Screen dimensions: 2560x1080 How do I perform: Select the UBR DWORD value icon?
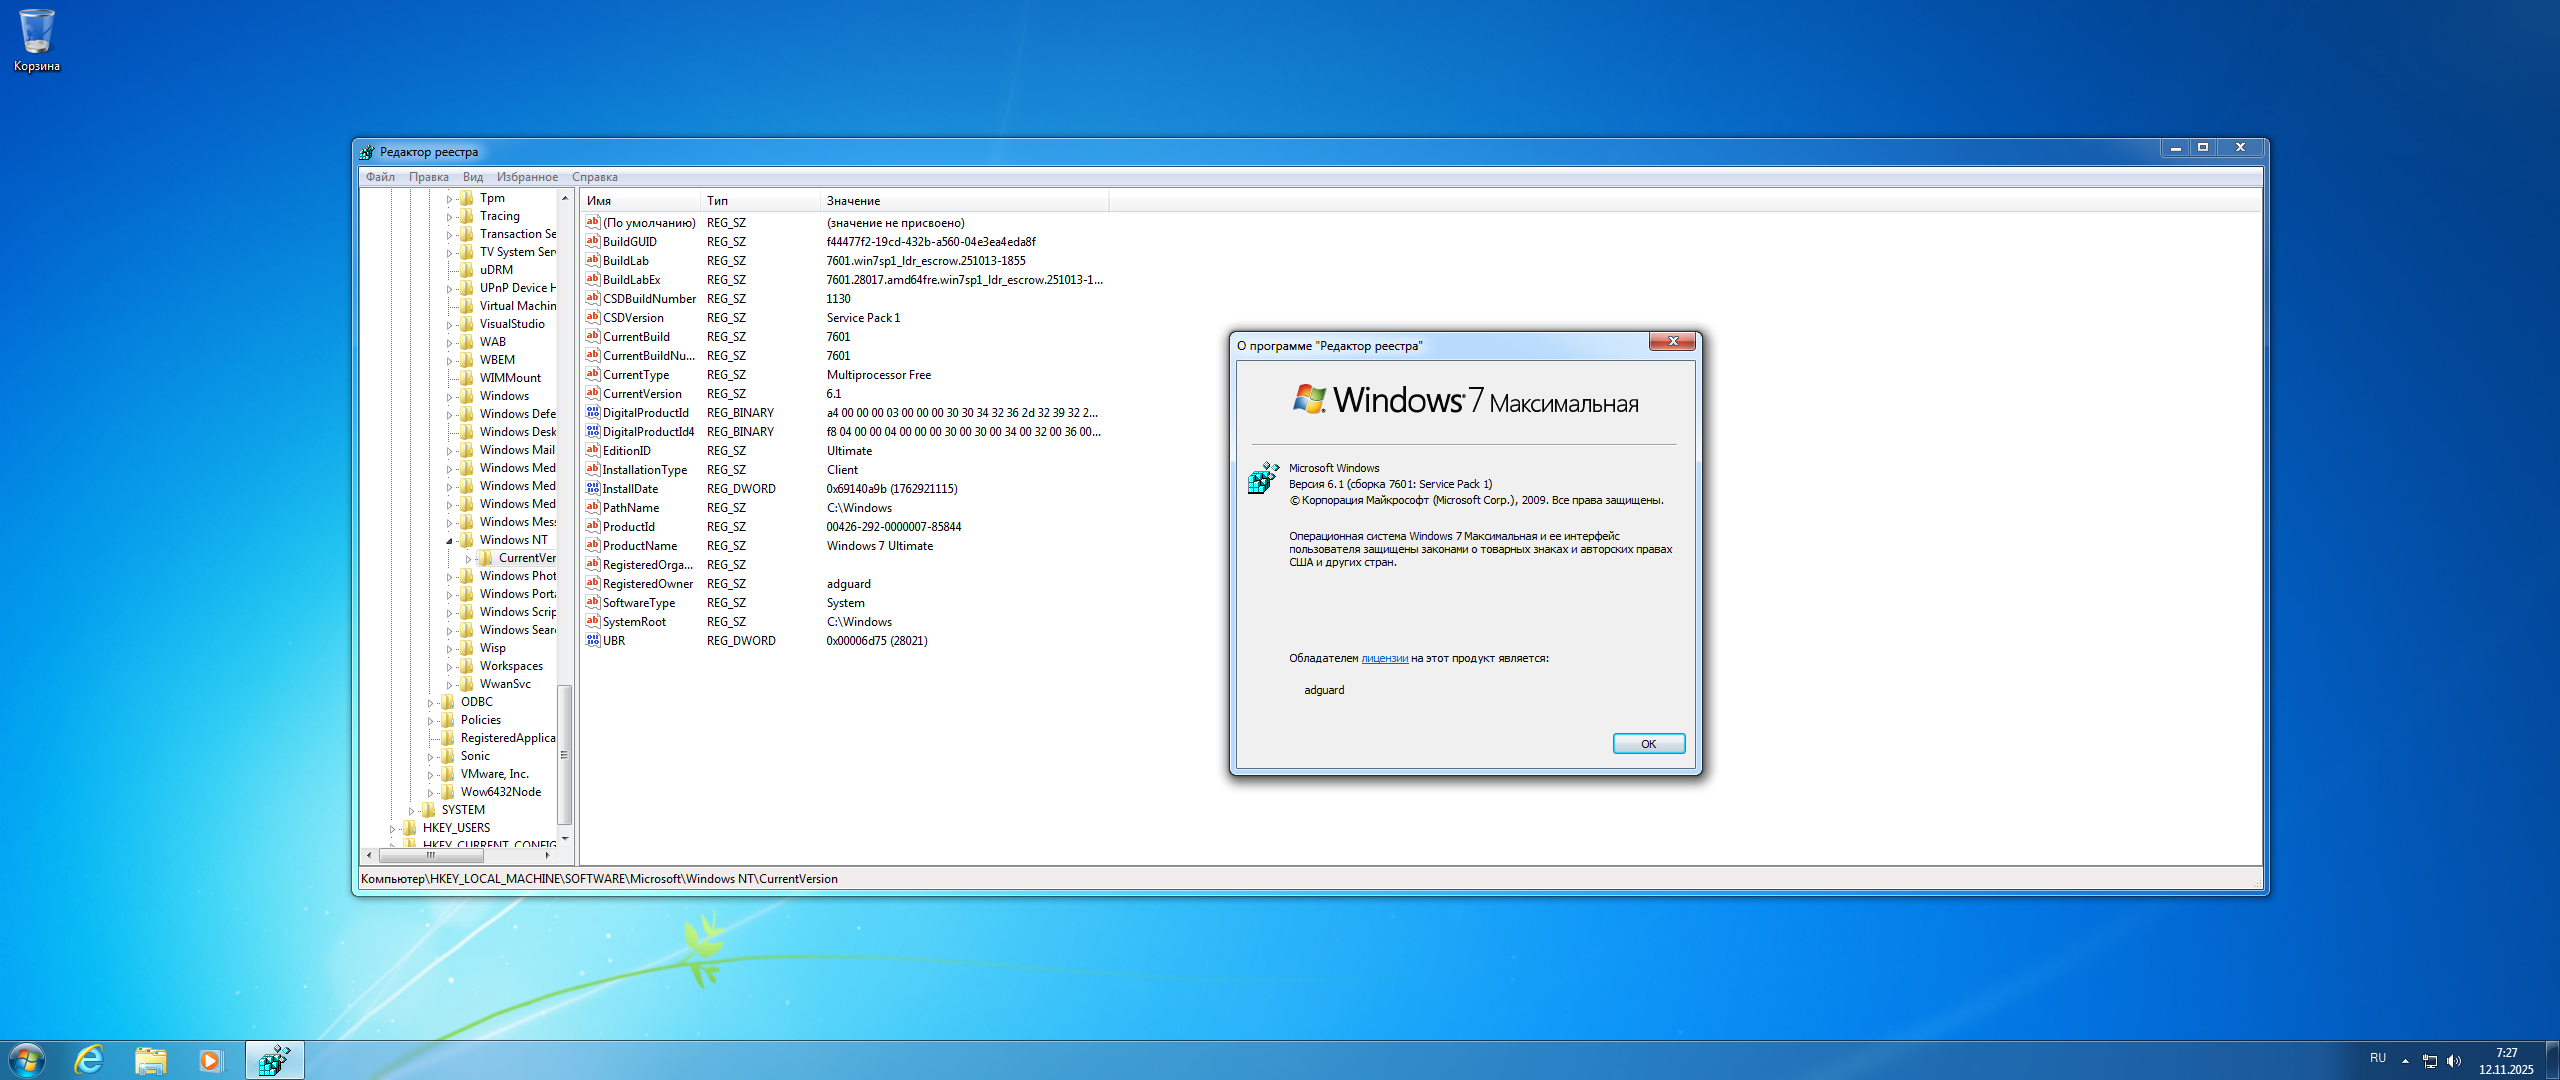(x=593, y=641)
